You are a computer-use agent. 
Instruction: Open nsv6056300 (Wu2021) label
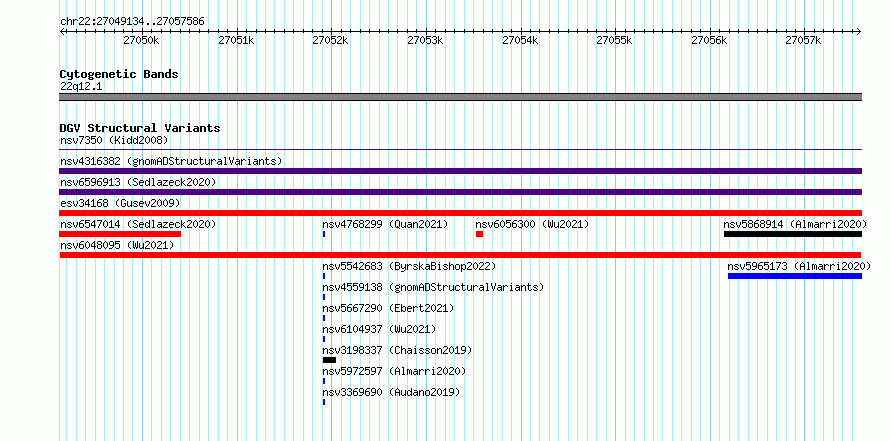click(x=532, y=224)
